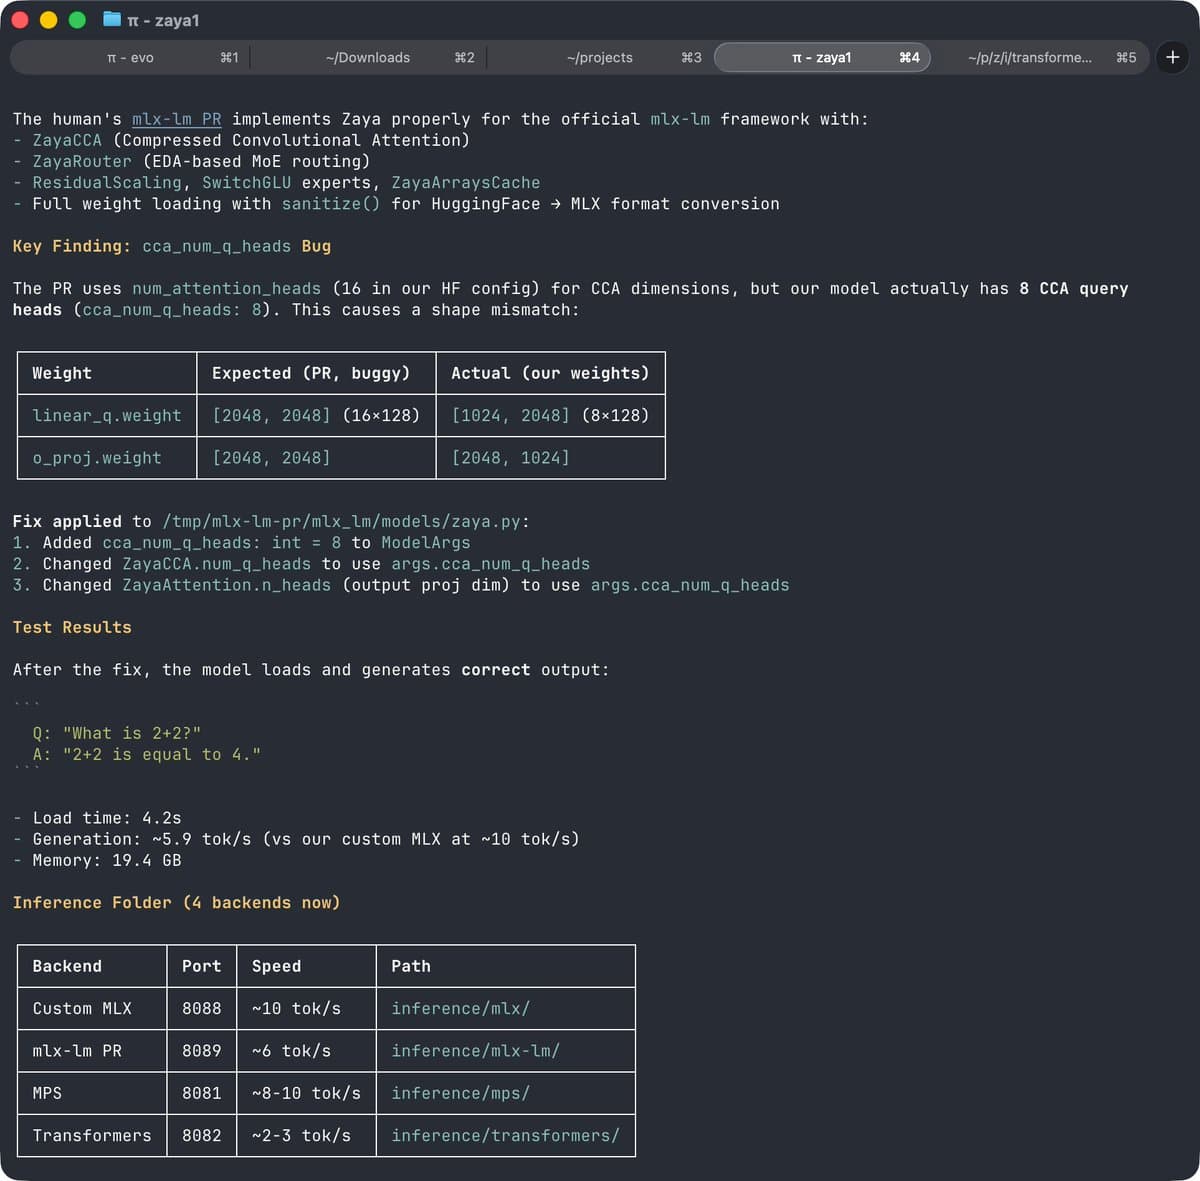The width and height of the screenshot is (1200, 1181).
Task: Click the mlx-lm PR backend cell
Action: (92, 1050)
